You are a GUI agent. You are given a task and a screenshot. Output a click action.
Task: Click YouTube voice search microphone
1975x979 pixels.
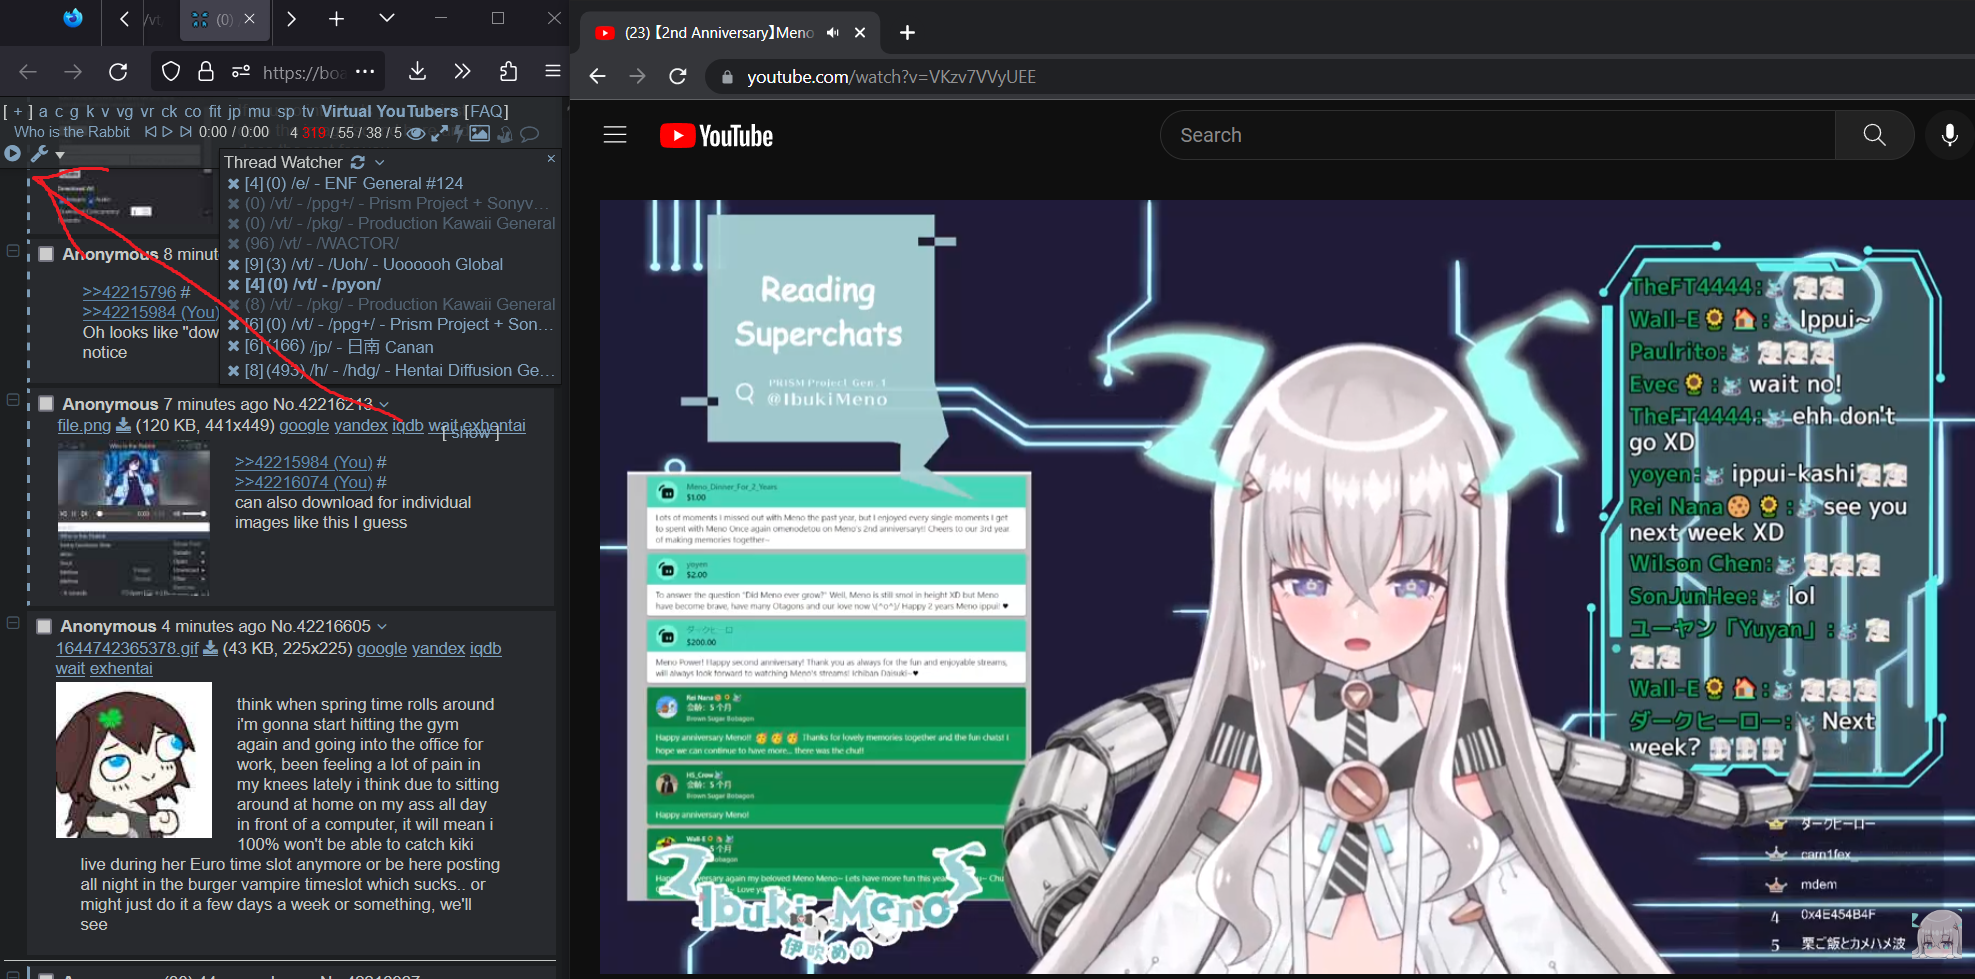(x=1948, y=135)
